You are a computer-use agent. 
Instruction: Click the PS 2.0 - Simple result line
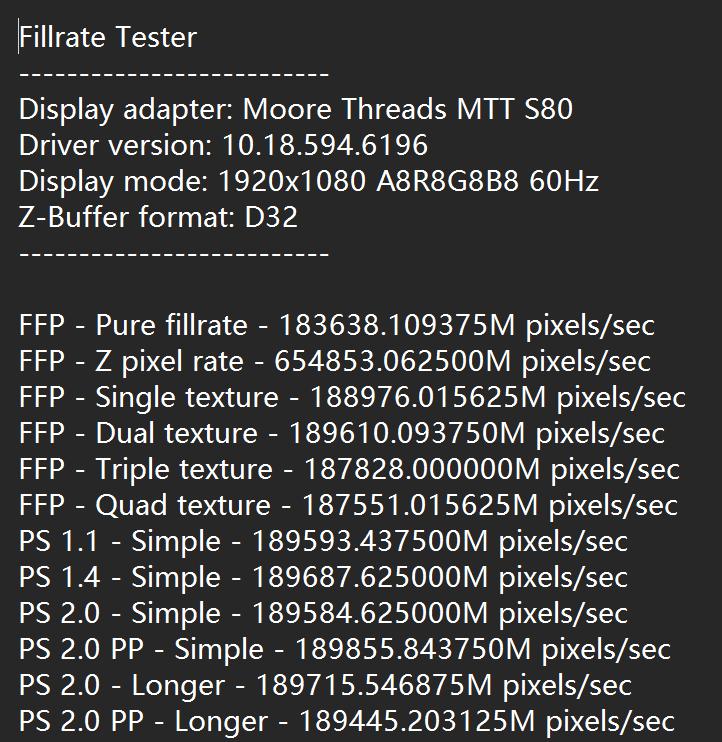point(323,614)
